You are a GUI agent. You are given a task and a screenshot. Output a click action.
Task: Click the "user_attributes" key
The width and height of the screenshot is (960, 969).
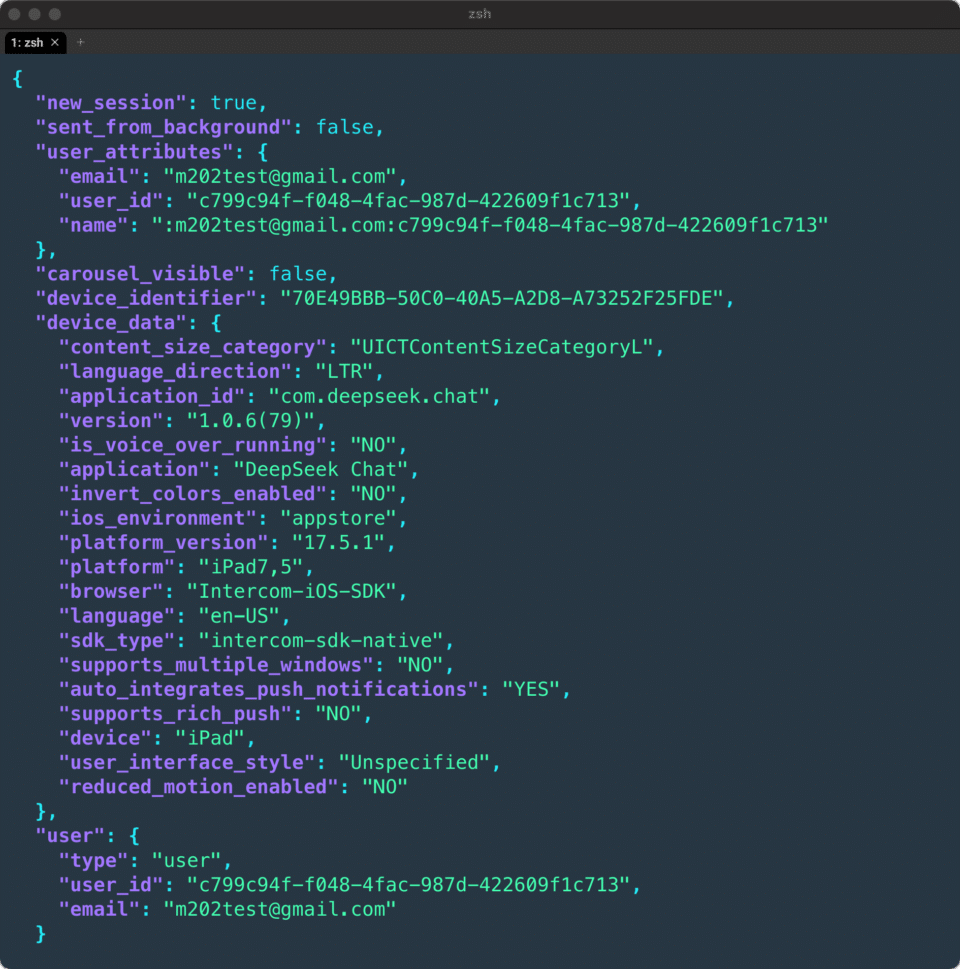pyautogui.click(x=128, y=151)
